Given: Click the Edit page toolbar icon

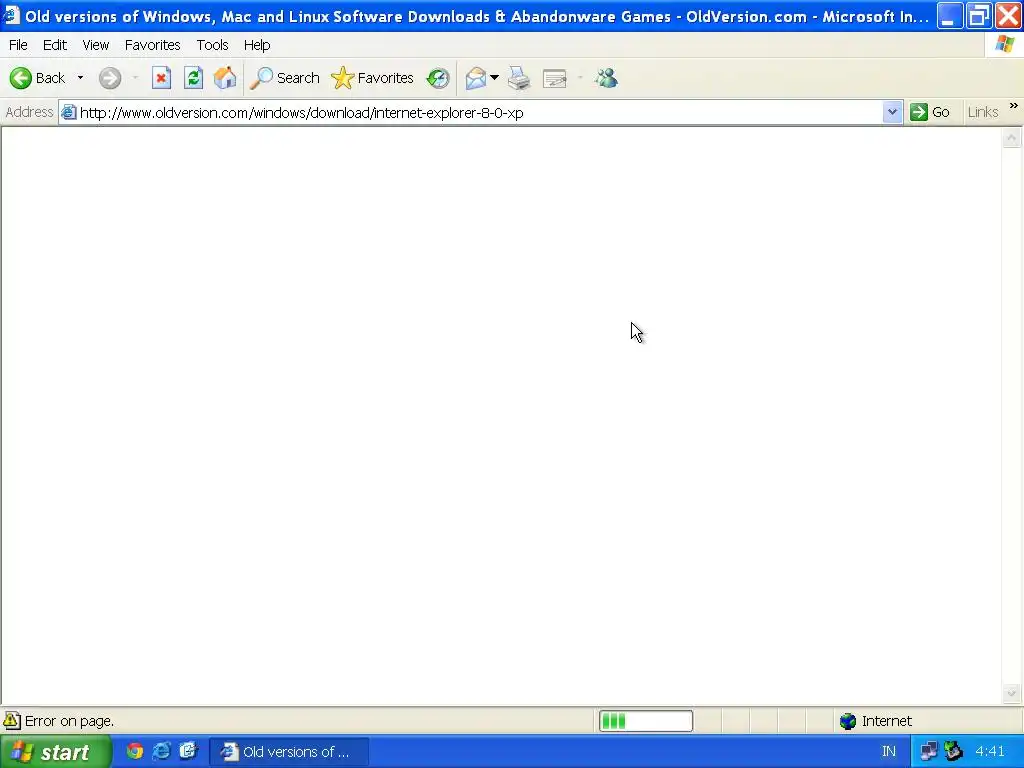Looking at the screenshot, I should 554,78.
